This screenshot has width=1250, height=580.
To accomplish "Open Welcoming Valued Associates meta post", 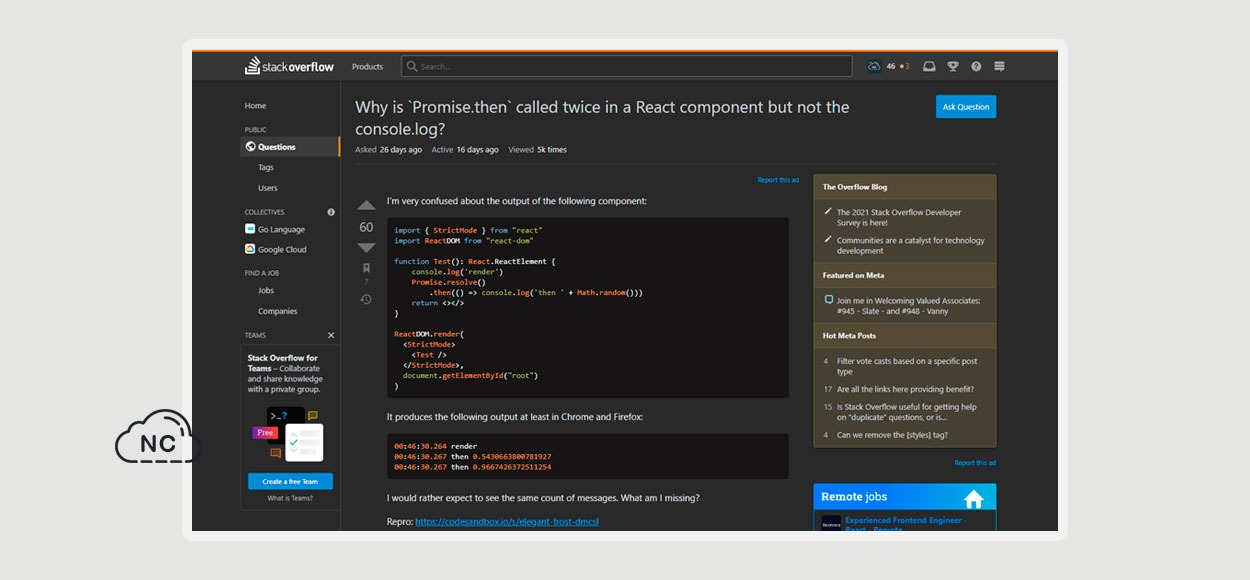I will [x=909, y=306].
